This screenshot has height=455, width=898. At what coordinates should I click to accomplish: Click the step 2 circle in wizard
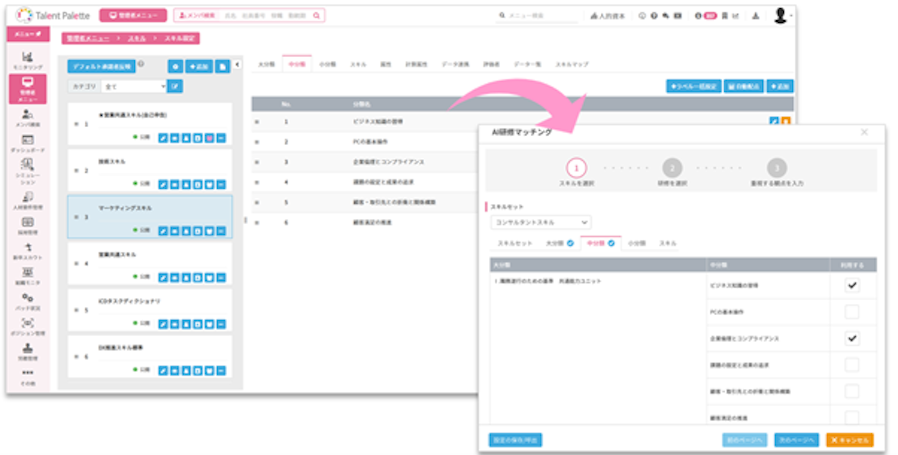point(672,168)
